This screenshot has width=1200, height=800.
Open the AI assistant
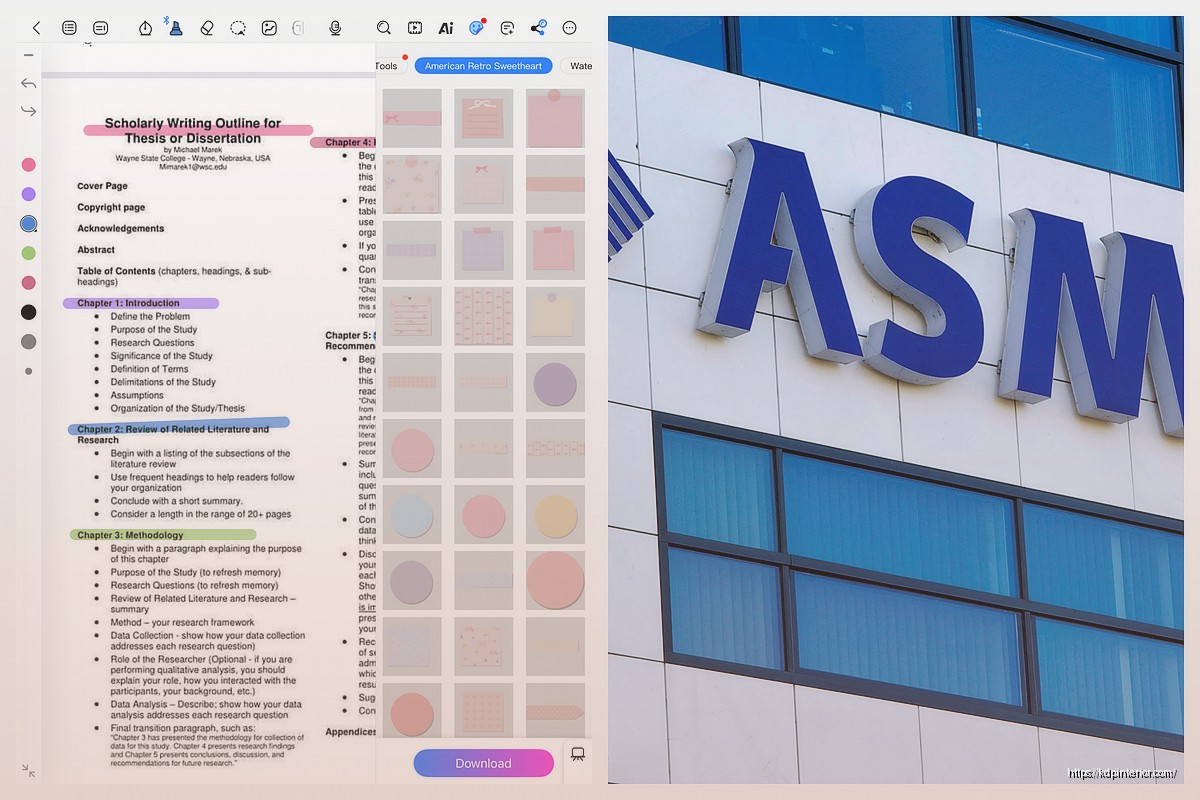pyautogui.click(x=446, y=28)
